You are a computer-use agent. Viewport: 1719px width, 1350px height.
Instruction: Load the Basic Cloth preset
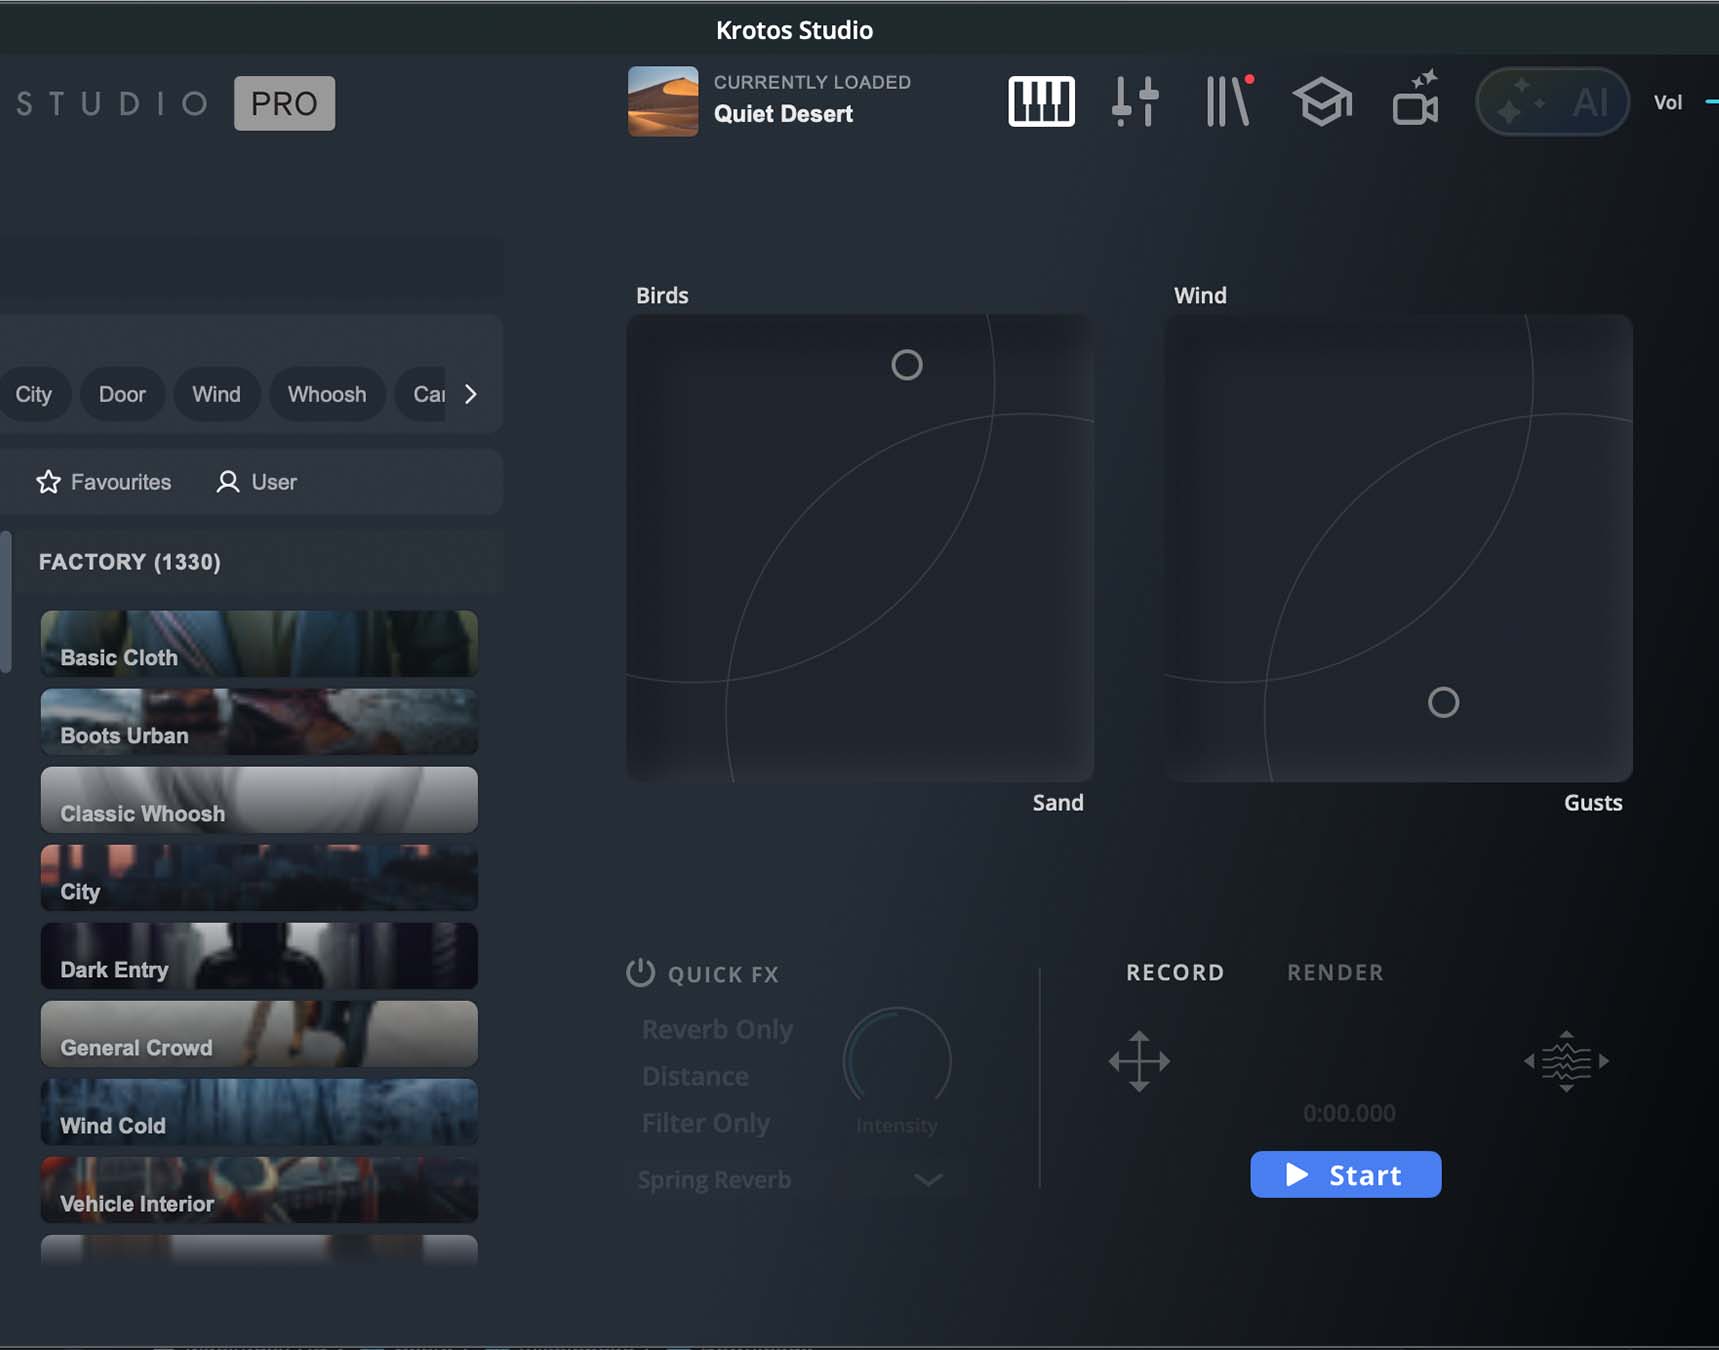coord(259,644)
